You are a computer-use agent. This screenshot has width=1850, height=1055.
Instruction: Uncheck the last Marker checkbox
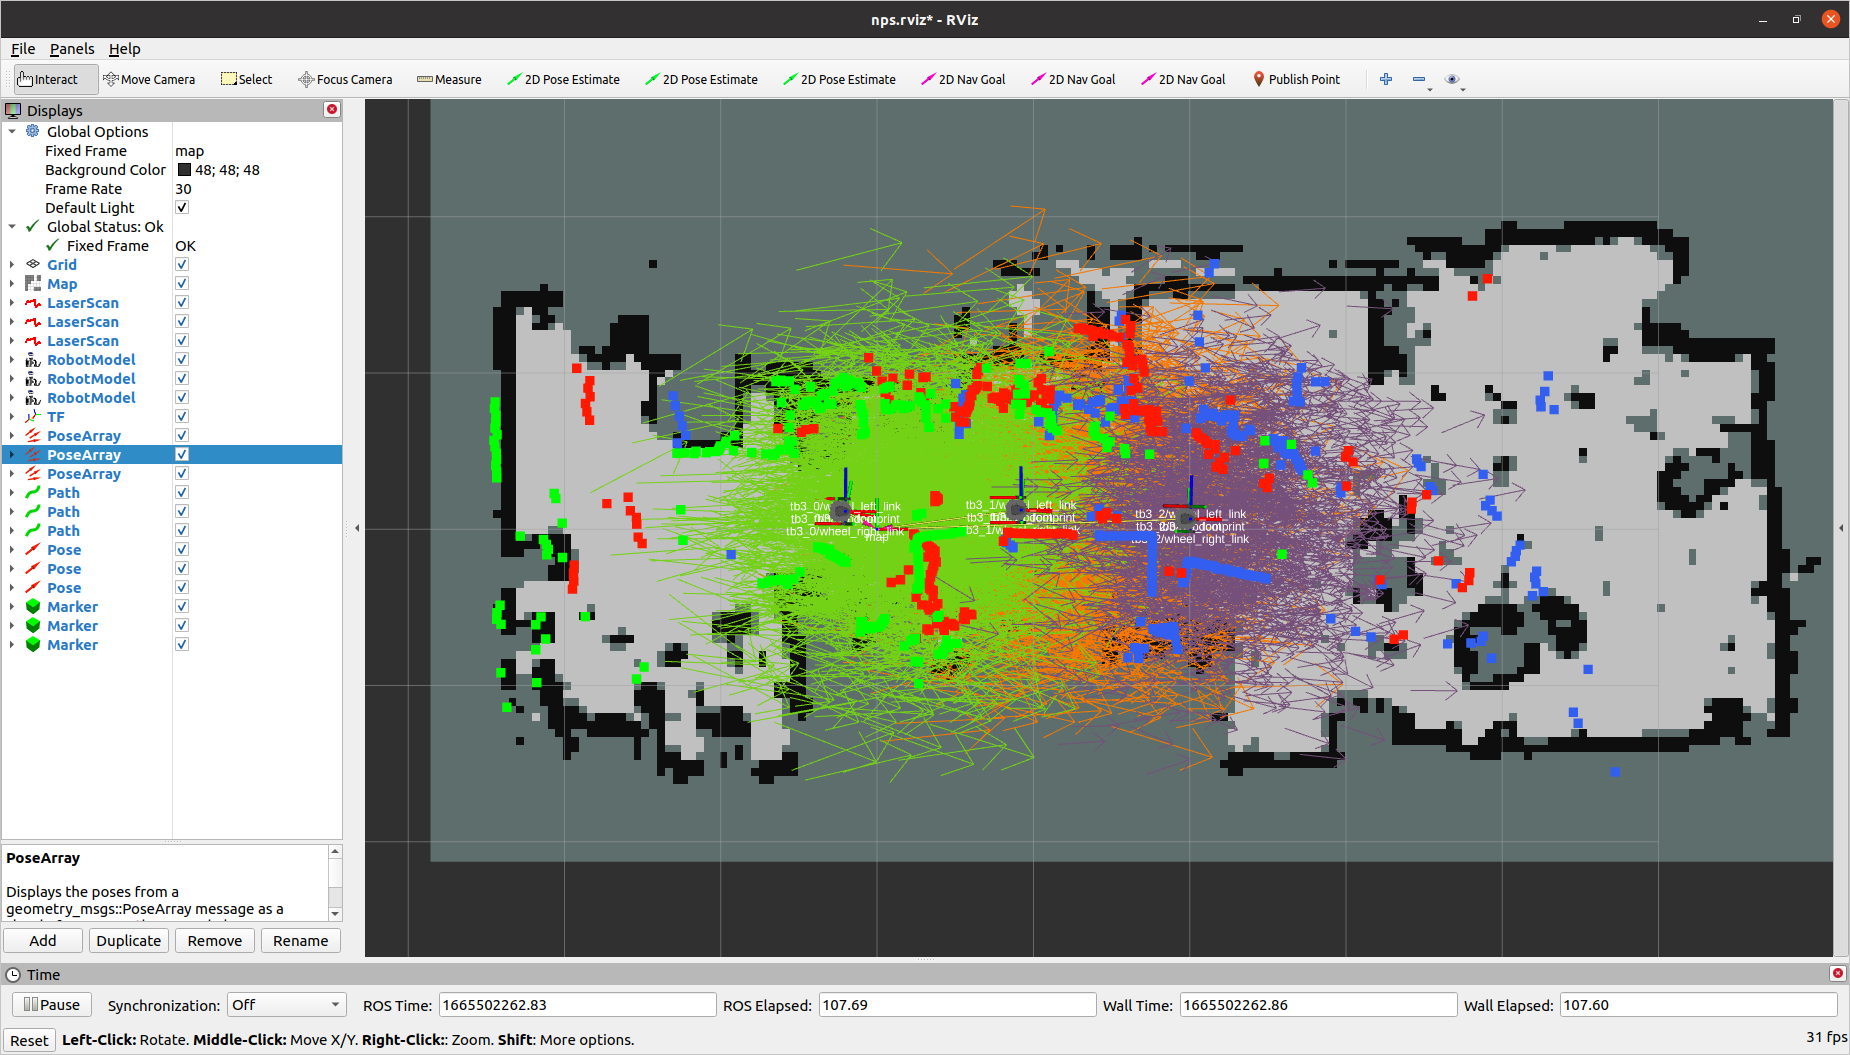(x=182, y=645)
